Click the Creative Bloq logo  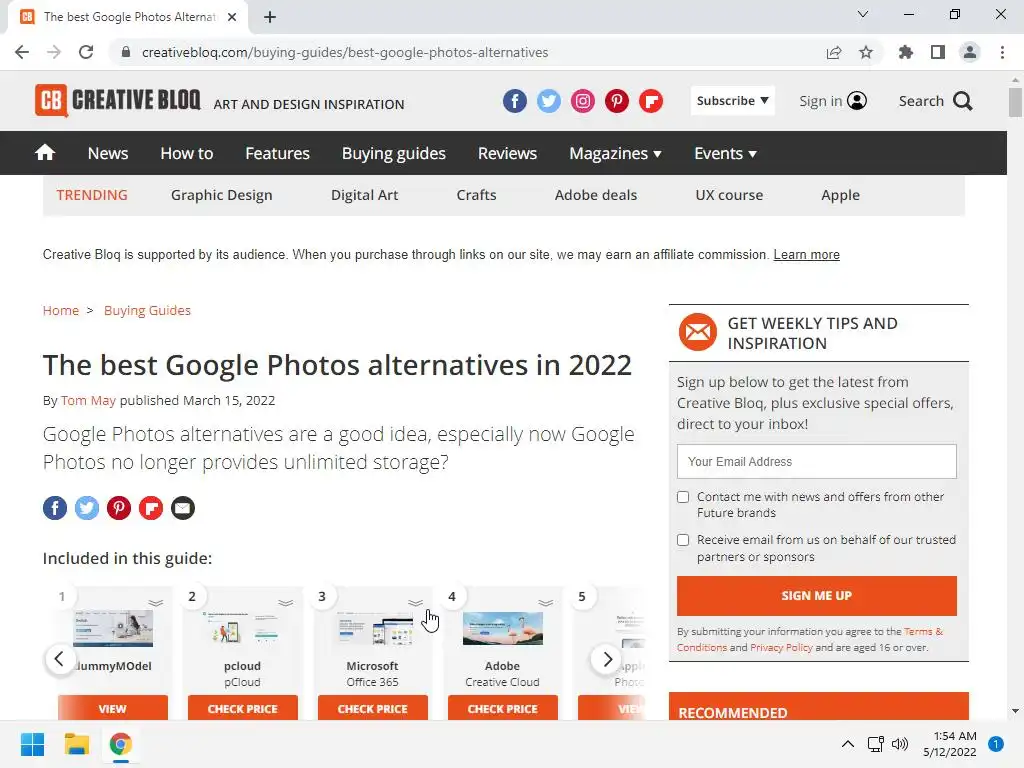pyautogui.click(x=118, y=101)
